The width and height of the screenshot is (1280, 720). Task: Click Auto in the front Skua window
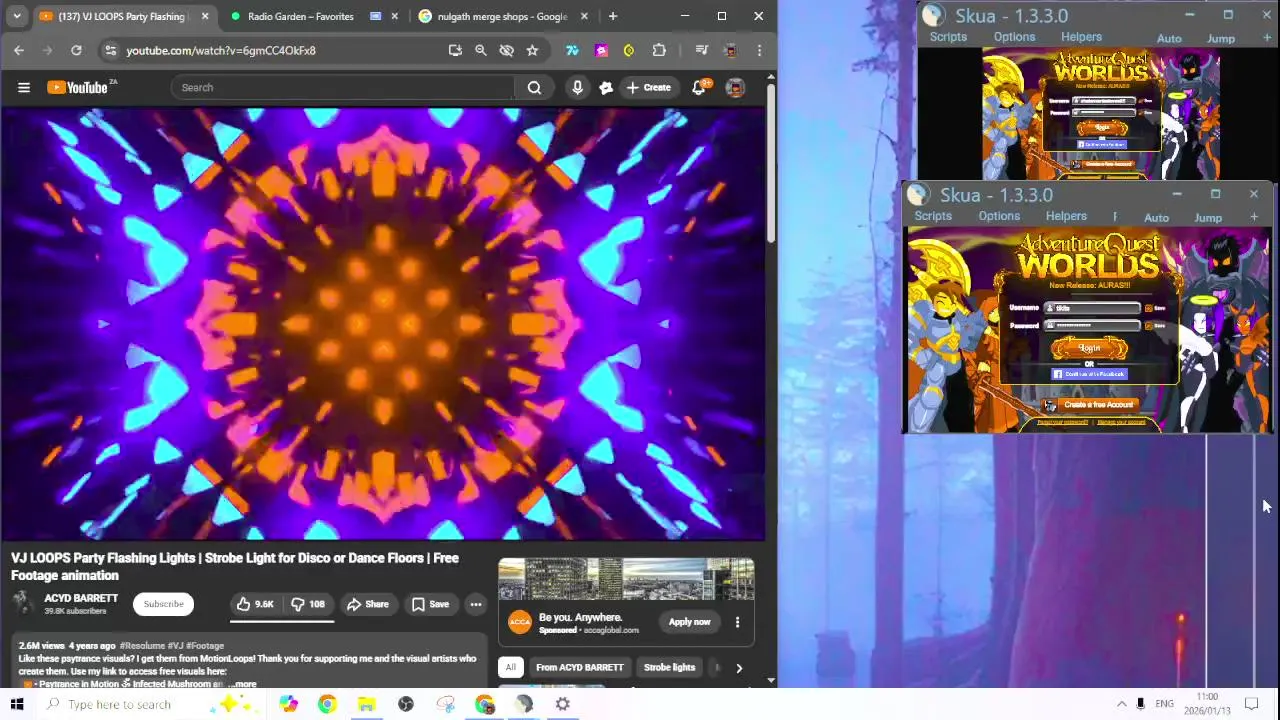coord(1156,218)
